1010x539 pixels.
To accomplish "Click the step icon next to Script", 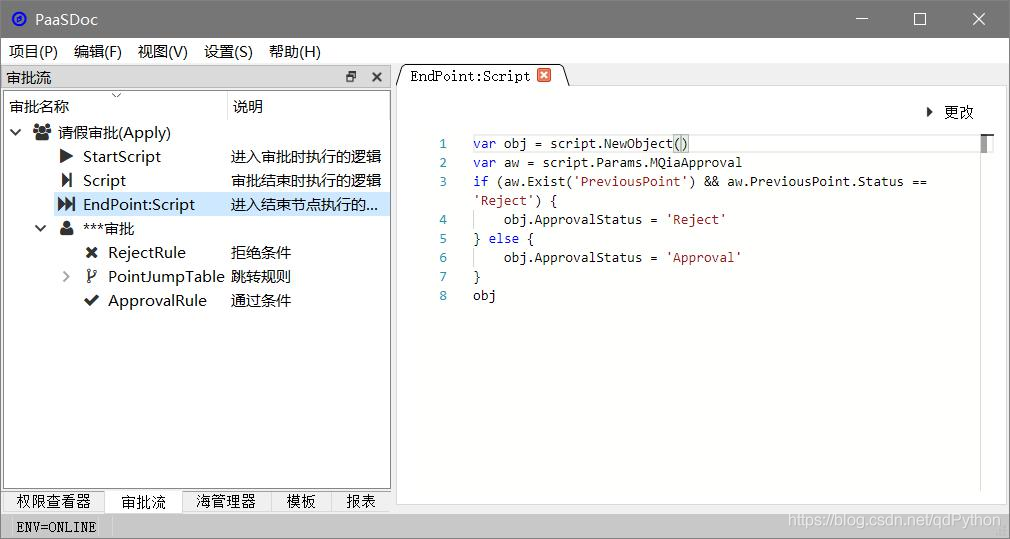I will [66, 180].
